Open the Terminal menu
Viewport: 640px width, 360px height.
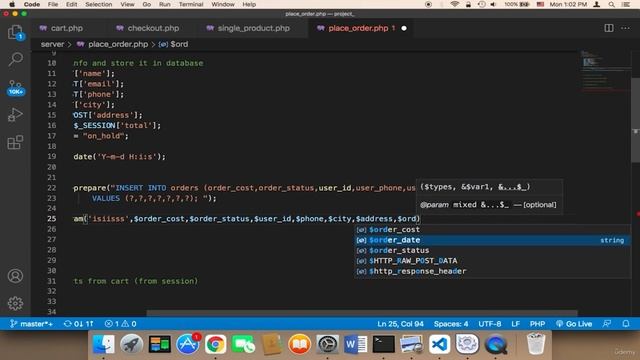point(191,4)
